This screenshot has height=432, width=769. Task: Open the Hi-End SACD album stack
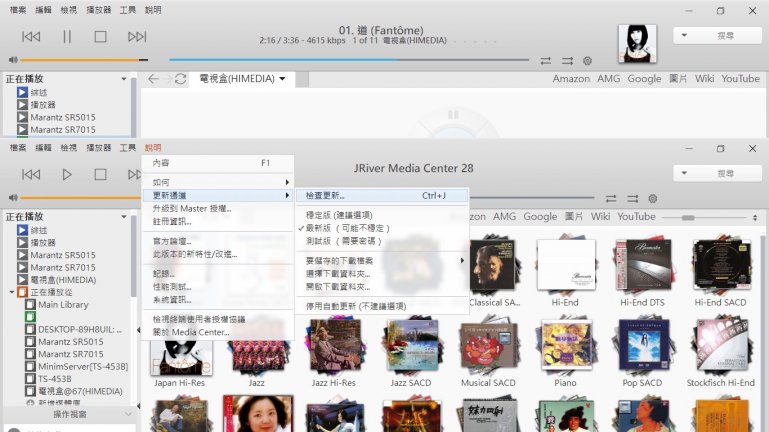pos(720,266)
